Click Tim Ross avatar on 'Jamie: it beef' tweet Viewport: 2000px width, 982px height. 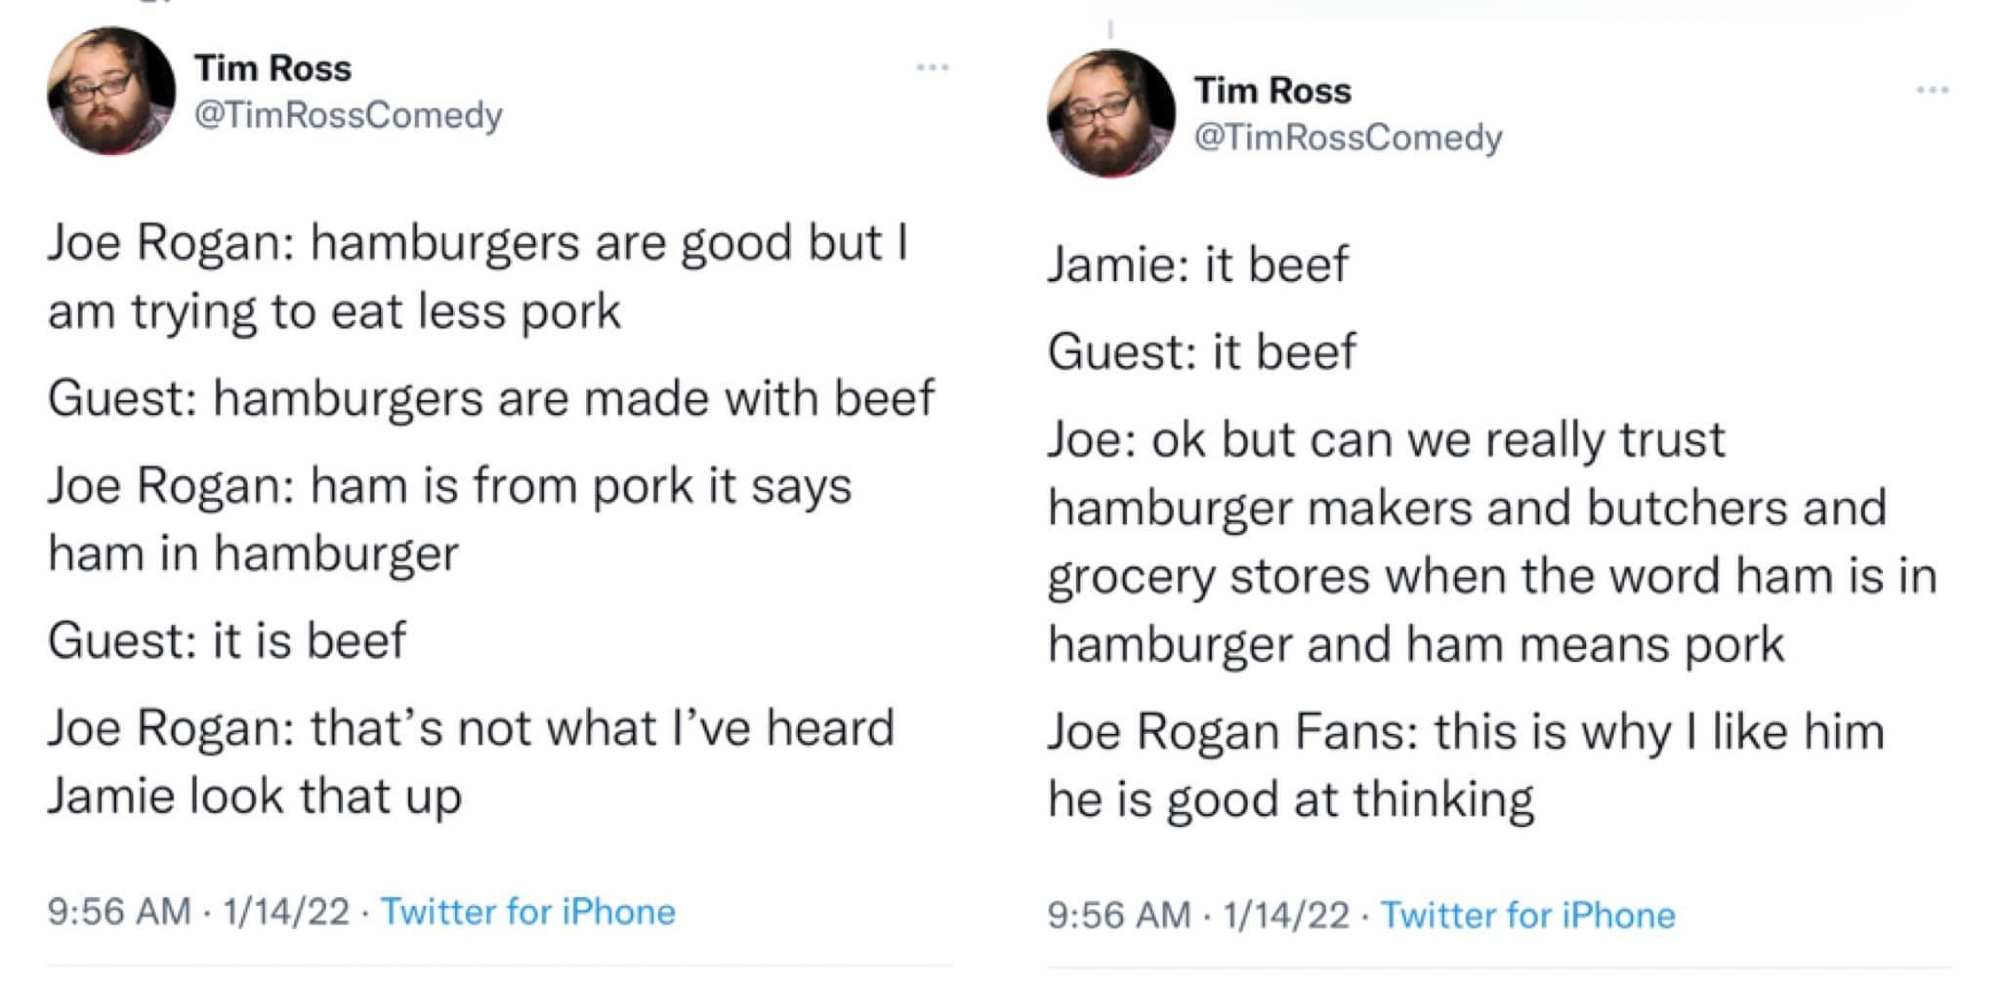(1110, 113)
